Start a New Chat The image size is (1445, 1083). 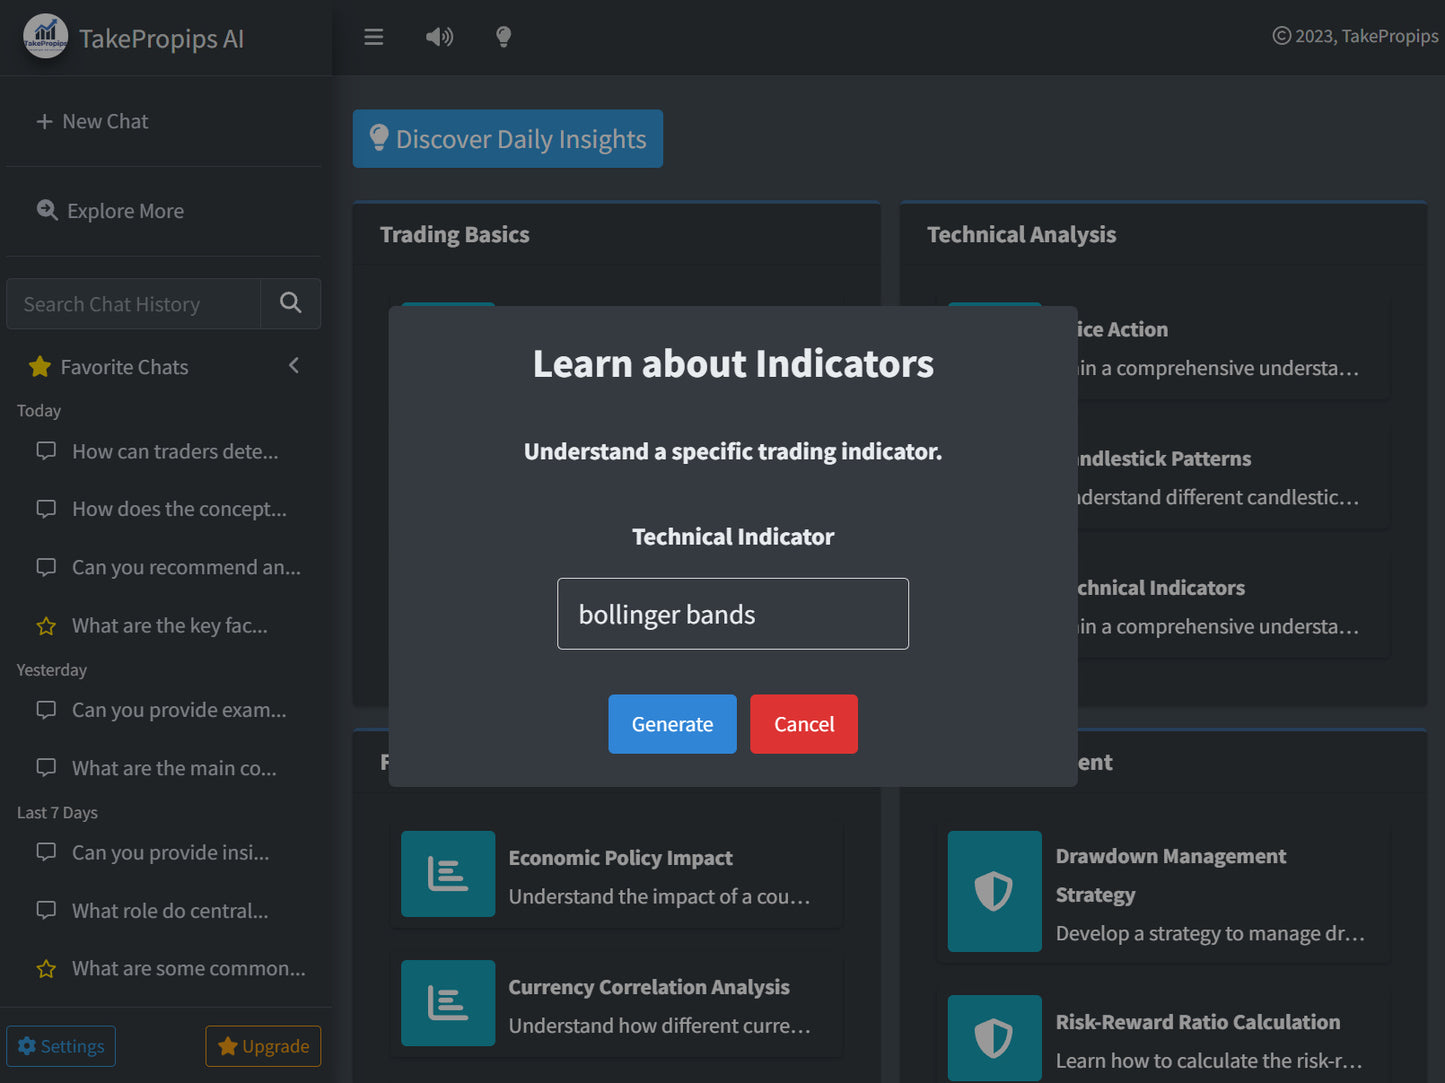click(92, 121)
